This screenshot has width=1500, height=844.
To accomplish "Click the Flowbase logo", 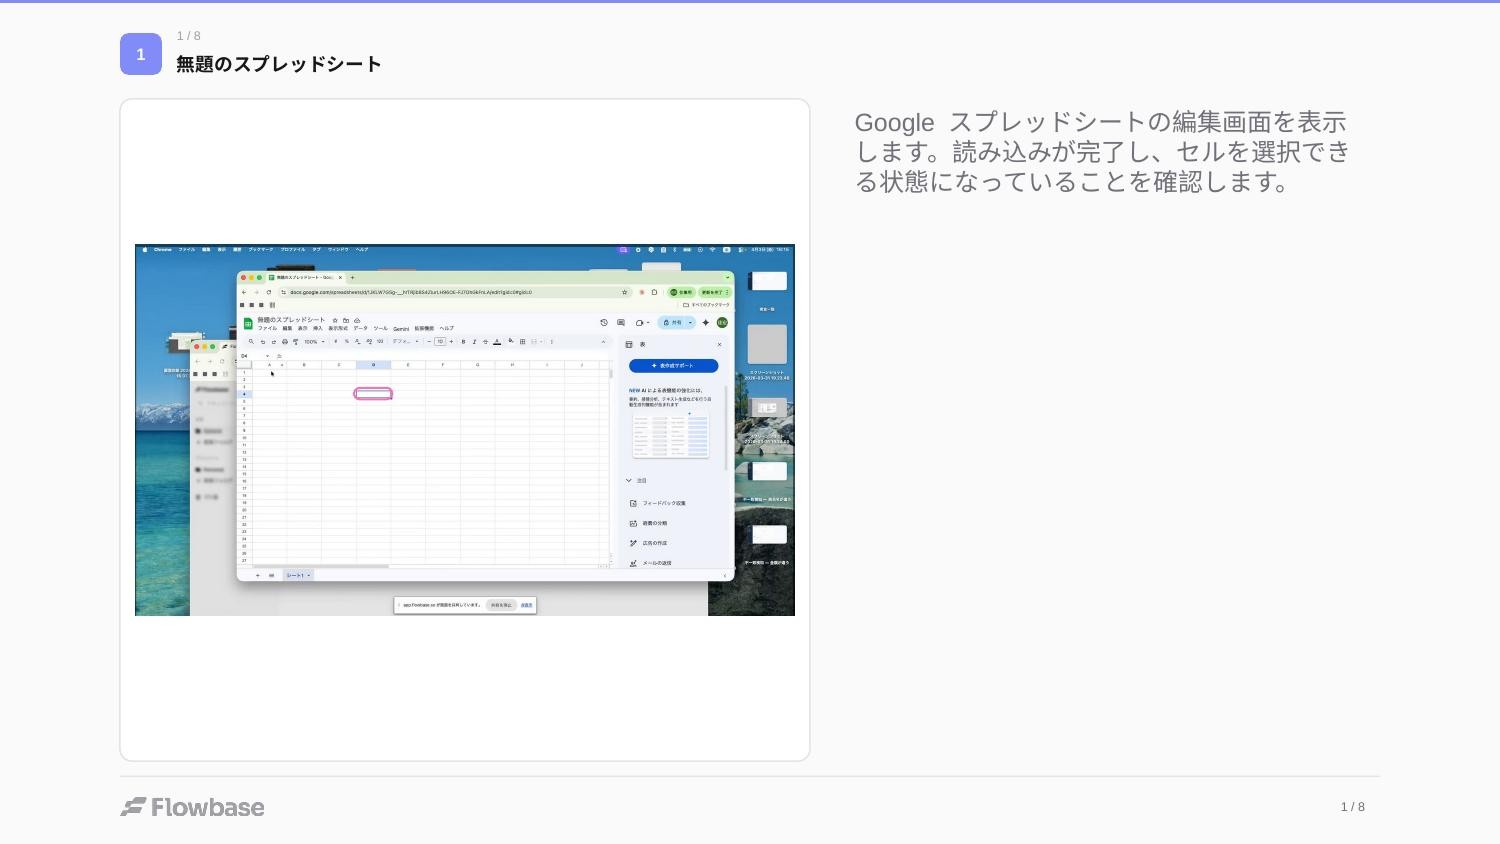I will 193,807.
